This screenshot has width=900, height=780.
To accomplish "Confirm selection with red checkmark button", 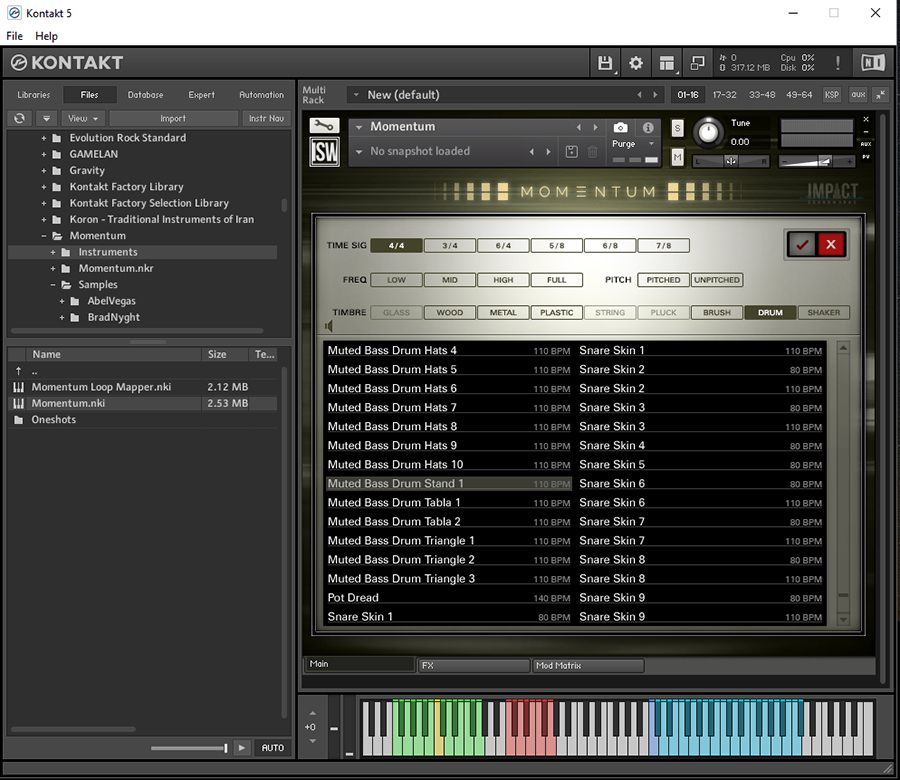I will click(802, 245).
